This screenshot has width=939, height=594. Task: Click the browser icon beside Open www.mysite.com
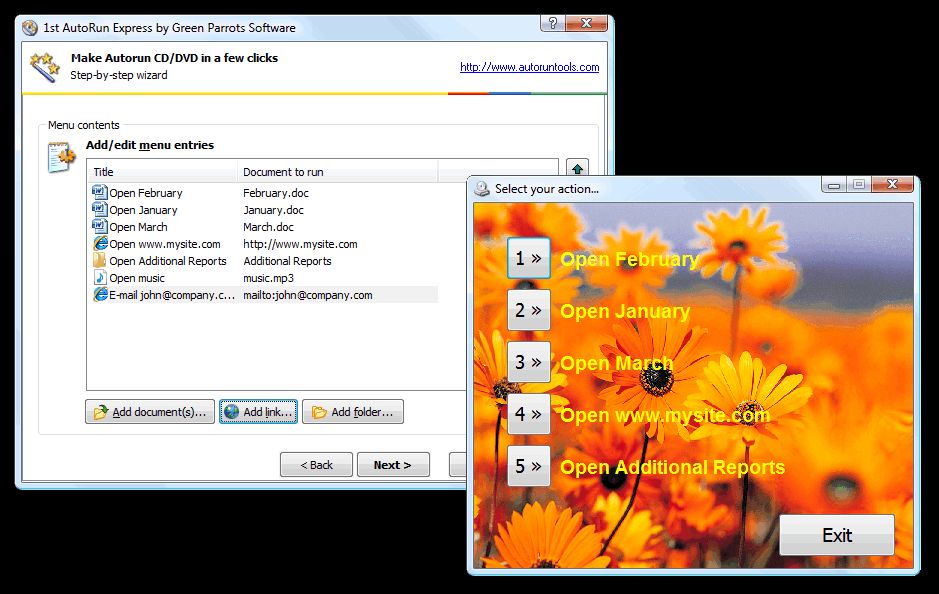[99, 243]
